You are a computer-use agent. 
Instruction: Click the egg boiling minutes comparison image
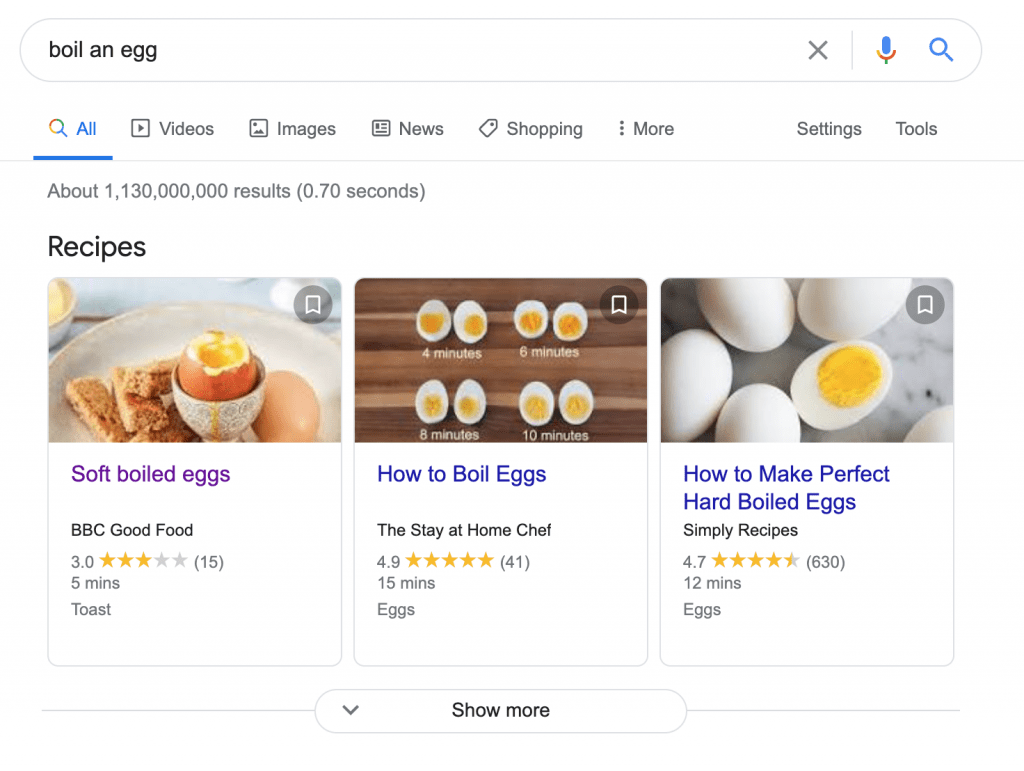click(501, 360)
